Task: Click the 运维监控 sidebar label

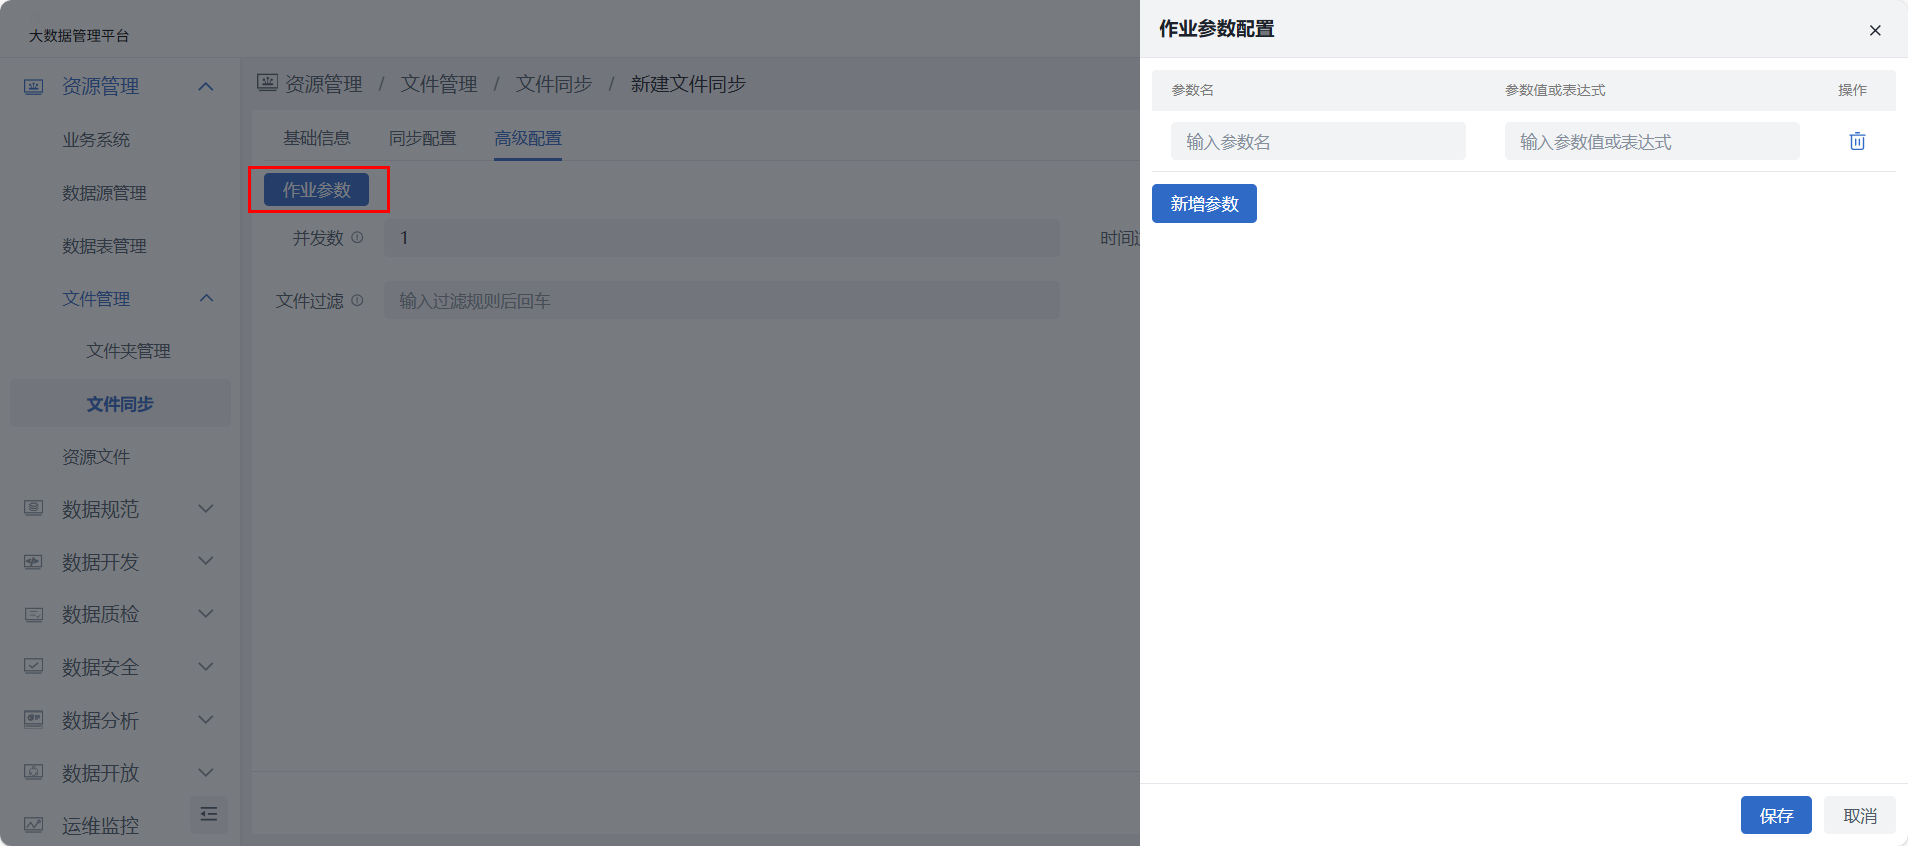Action: [x=100, y=826]
